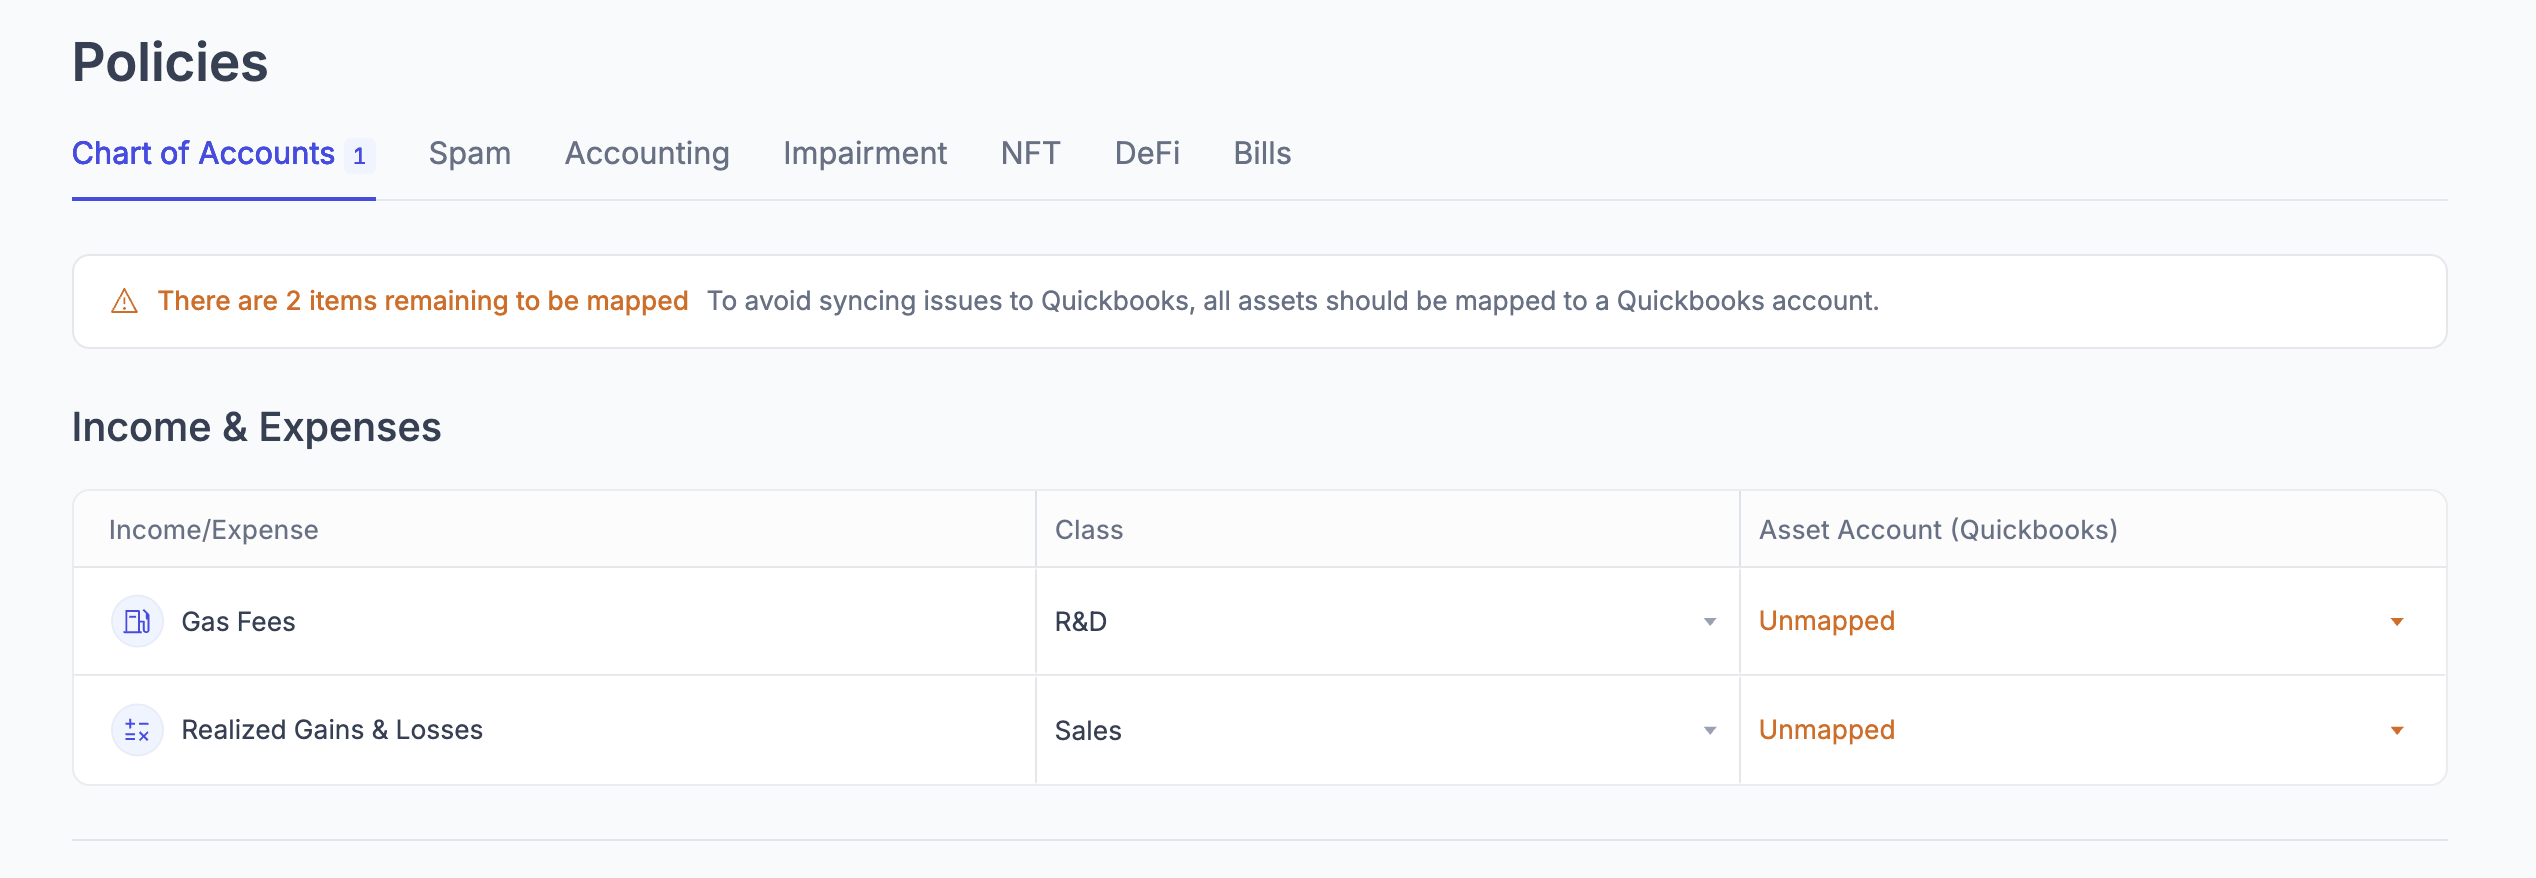Click the count badge on Chart of Accounts
This screenshot has height=878, width=2536.
359,156
